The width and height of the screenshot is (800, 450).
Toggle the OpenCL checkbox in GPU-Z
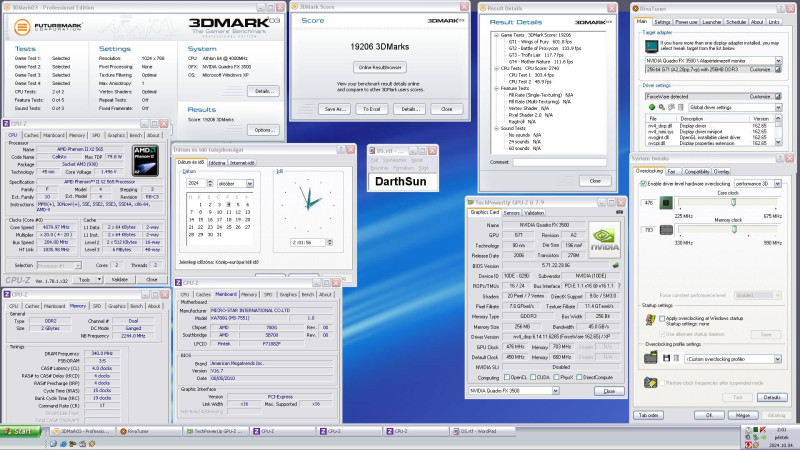(x=507, y=378)
